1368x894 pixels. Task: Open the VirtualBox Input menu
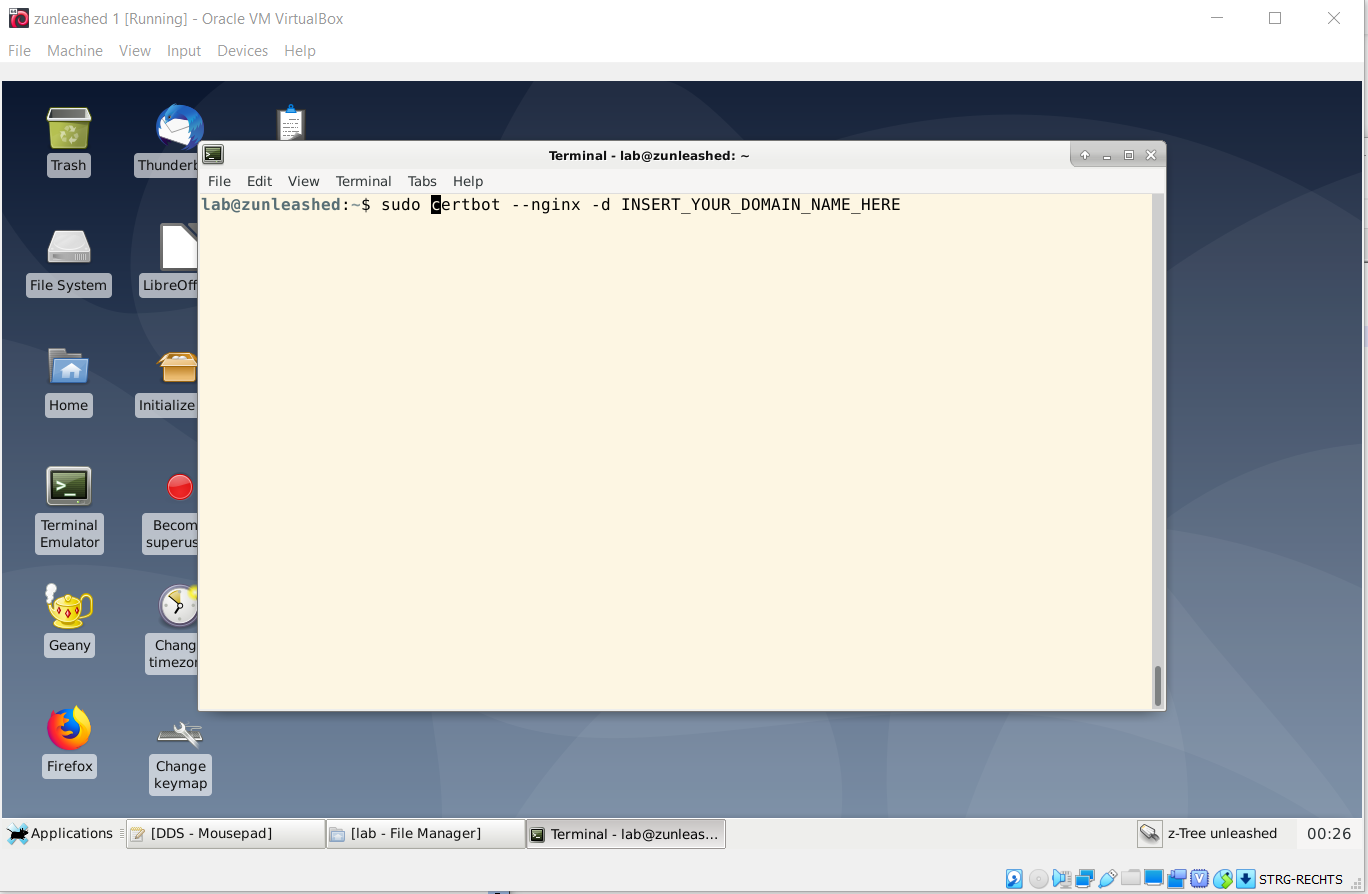(184, 51)
